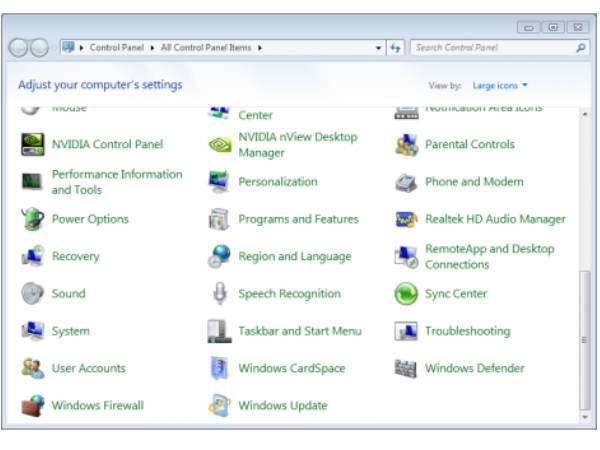Open the Personalization icon
This screenshot has height=450, width=600.
pyautogui.click(x=219, y=182)
